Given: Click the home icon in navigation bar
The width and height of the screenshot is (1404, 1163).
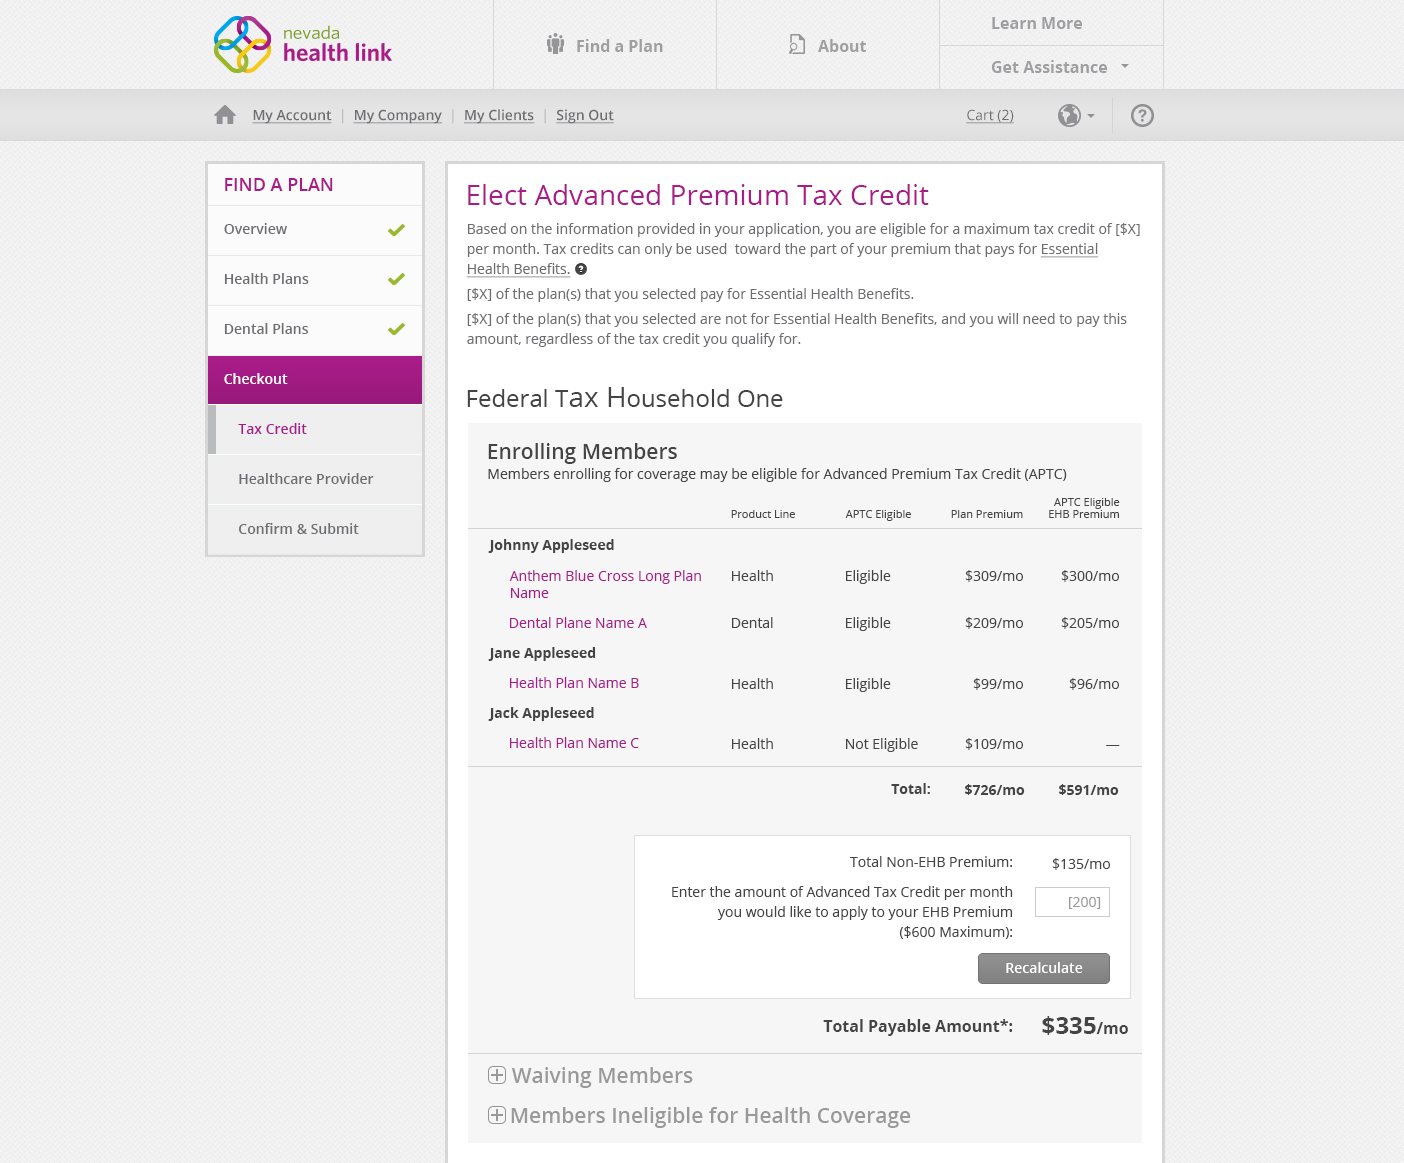Looking at the screenshot, I should [225, 115].
